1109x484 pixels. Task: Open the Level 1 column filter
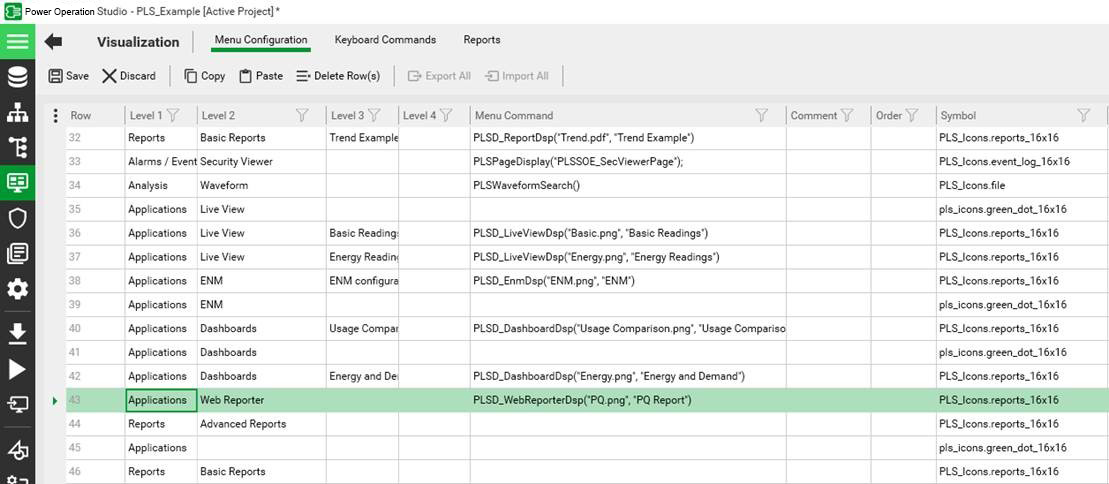172,115
